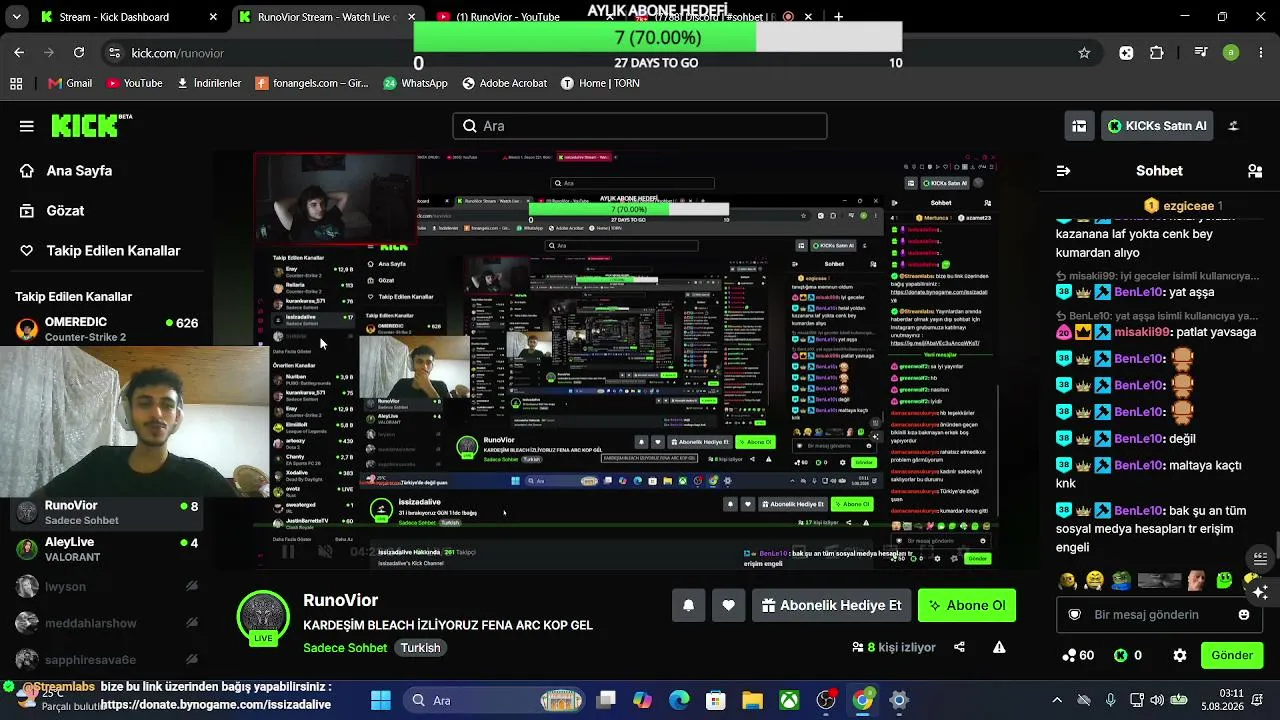Collapse the chat panel with the arrow icon
The height and width of the screenshot is (720, 1280).
(1063, 171)
